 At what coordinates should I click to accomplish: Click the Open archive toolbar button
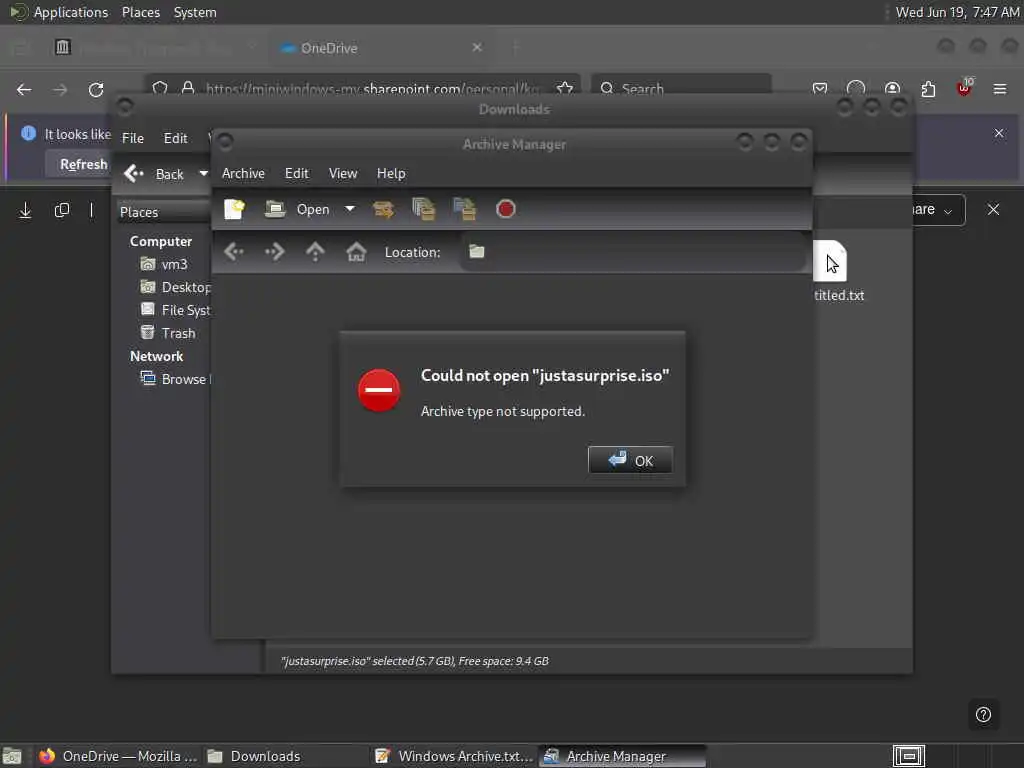click(297, 209)
